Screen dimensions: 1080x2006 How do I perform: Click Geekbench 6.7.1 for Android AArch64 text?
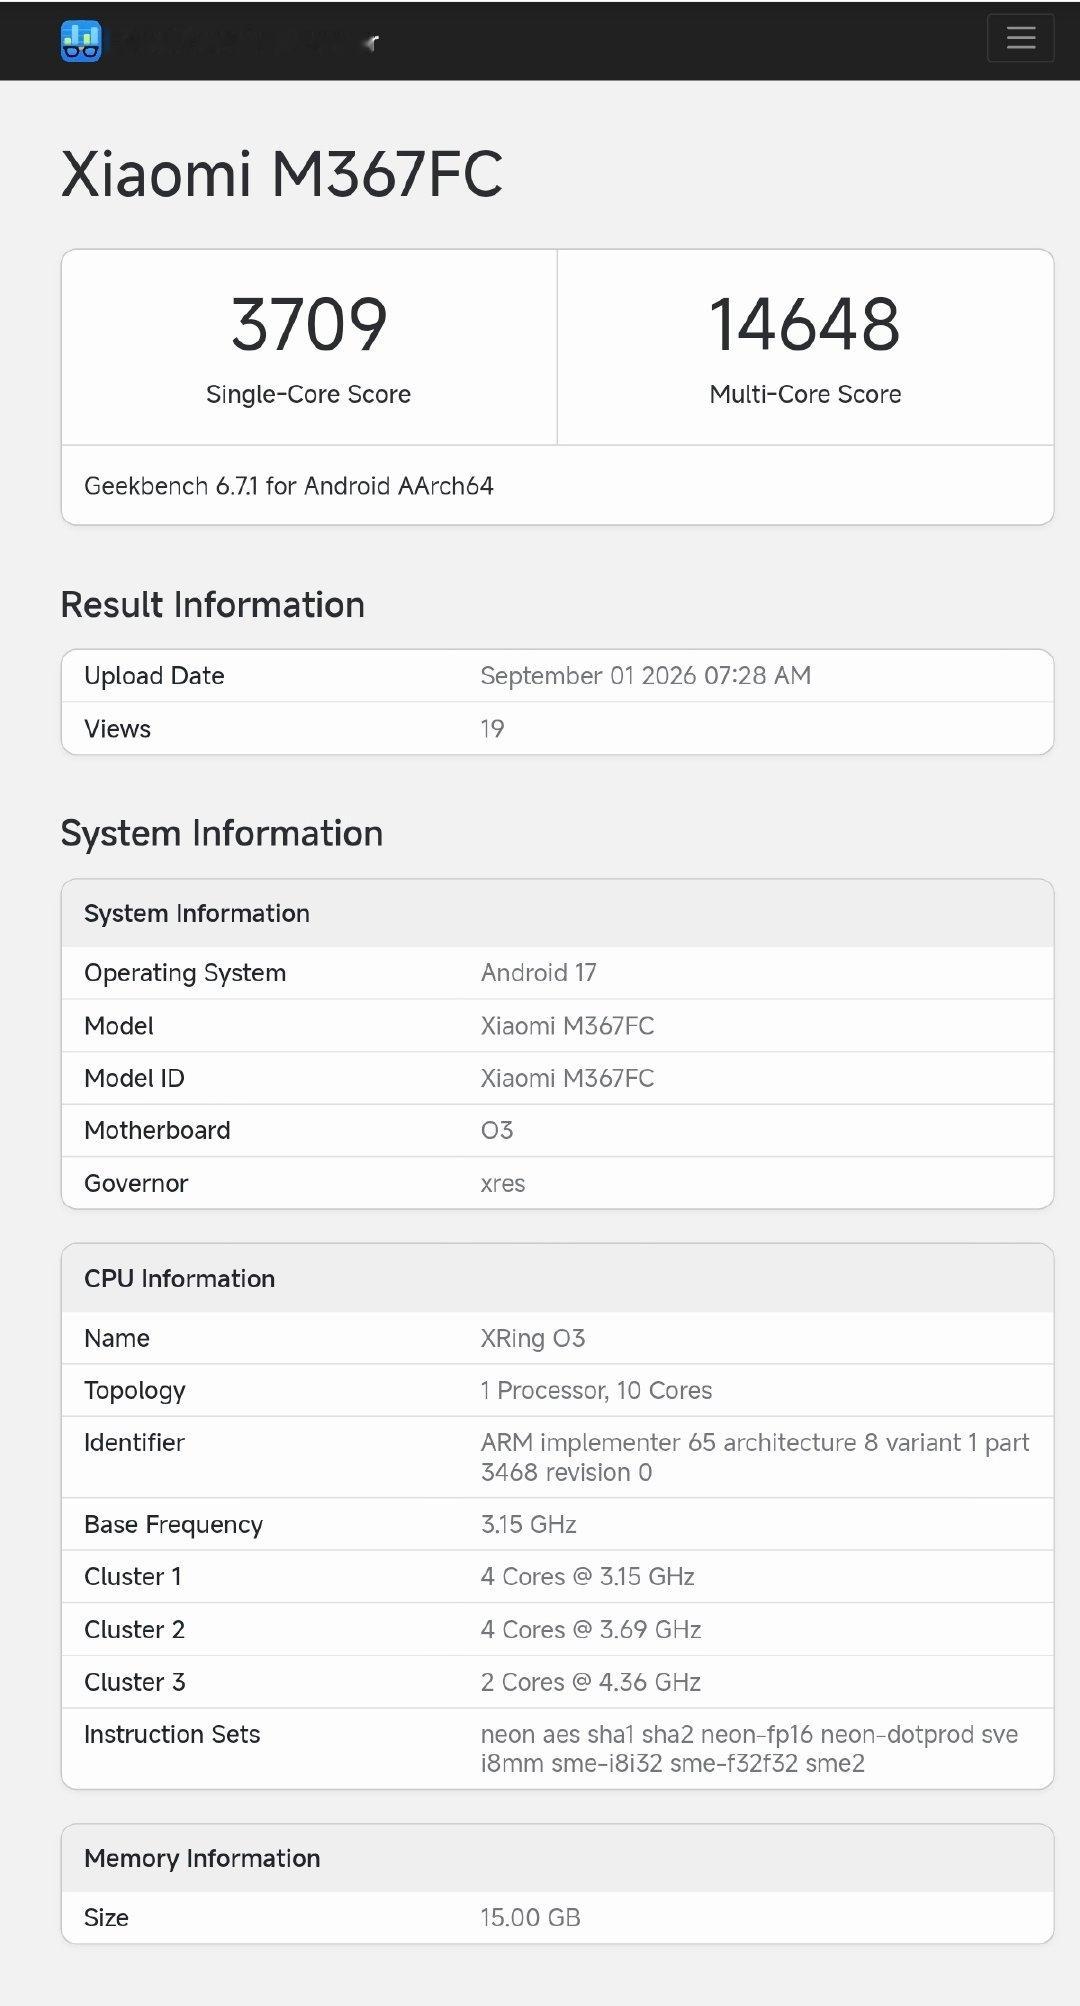289,486
